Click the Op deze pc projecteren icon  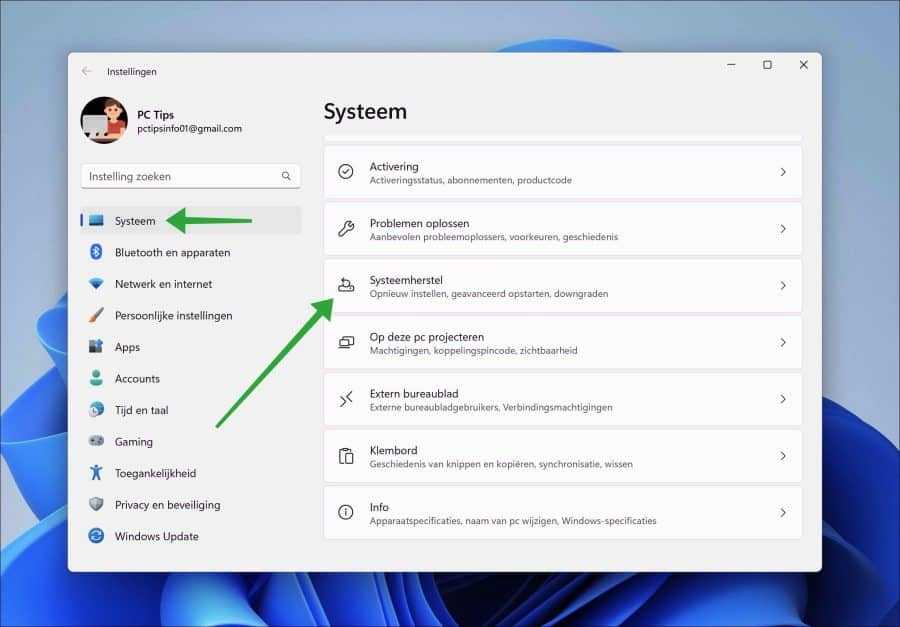[x=346, y=342]
